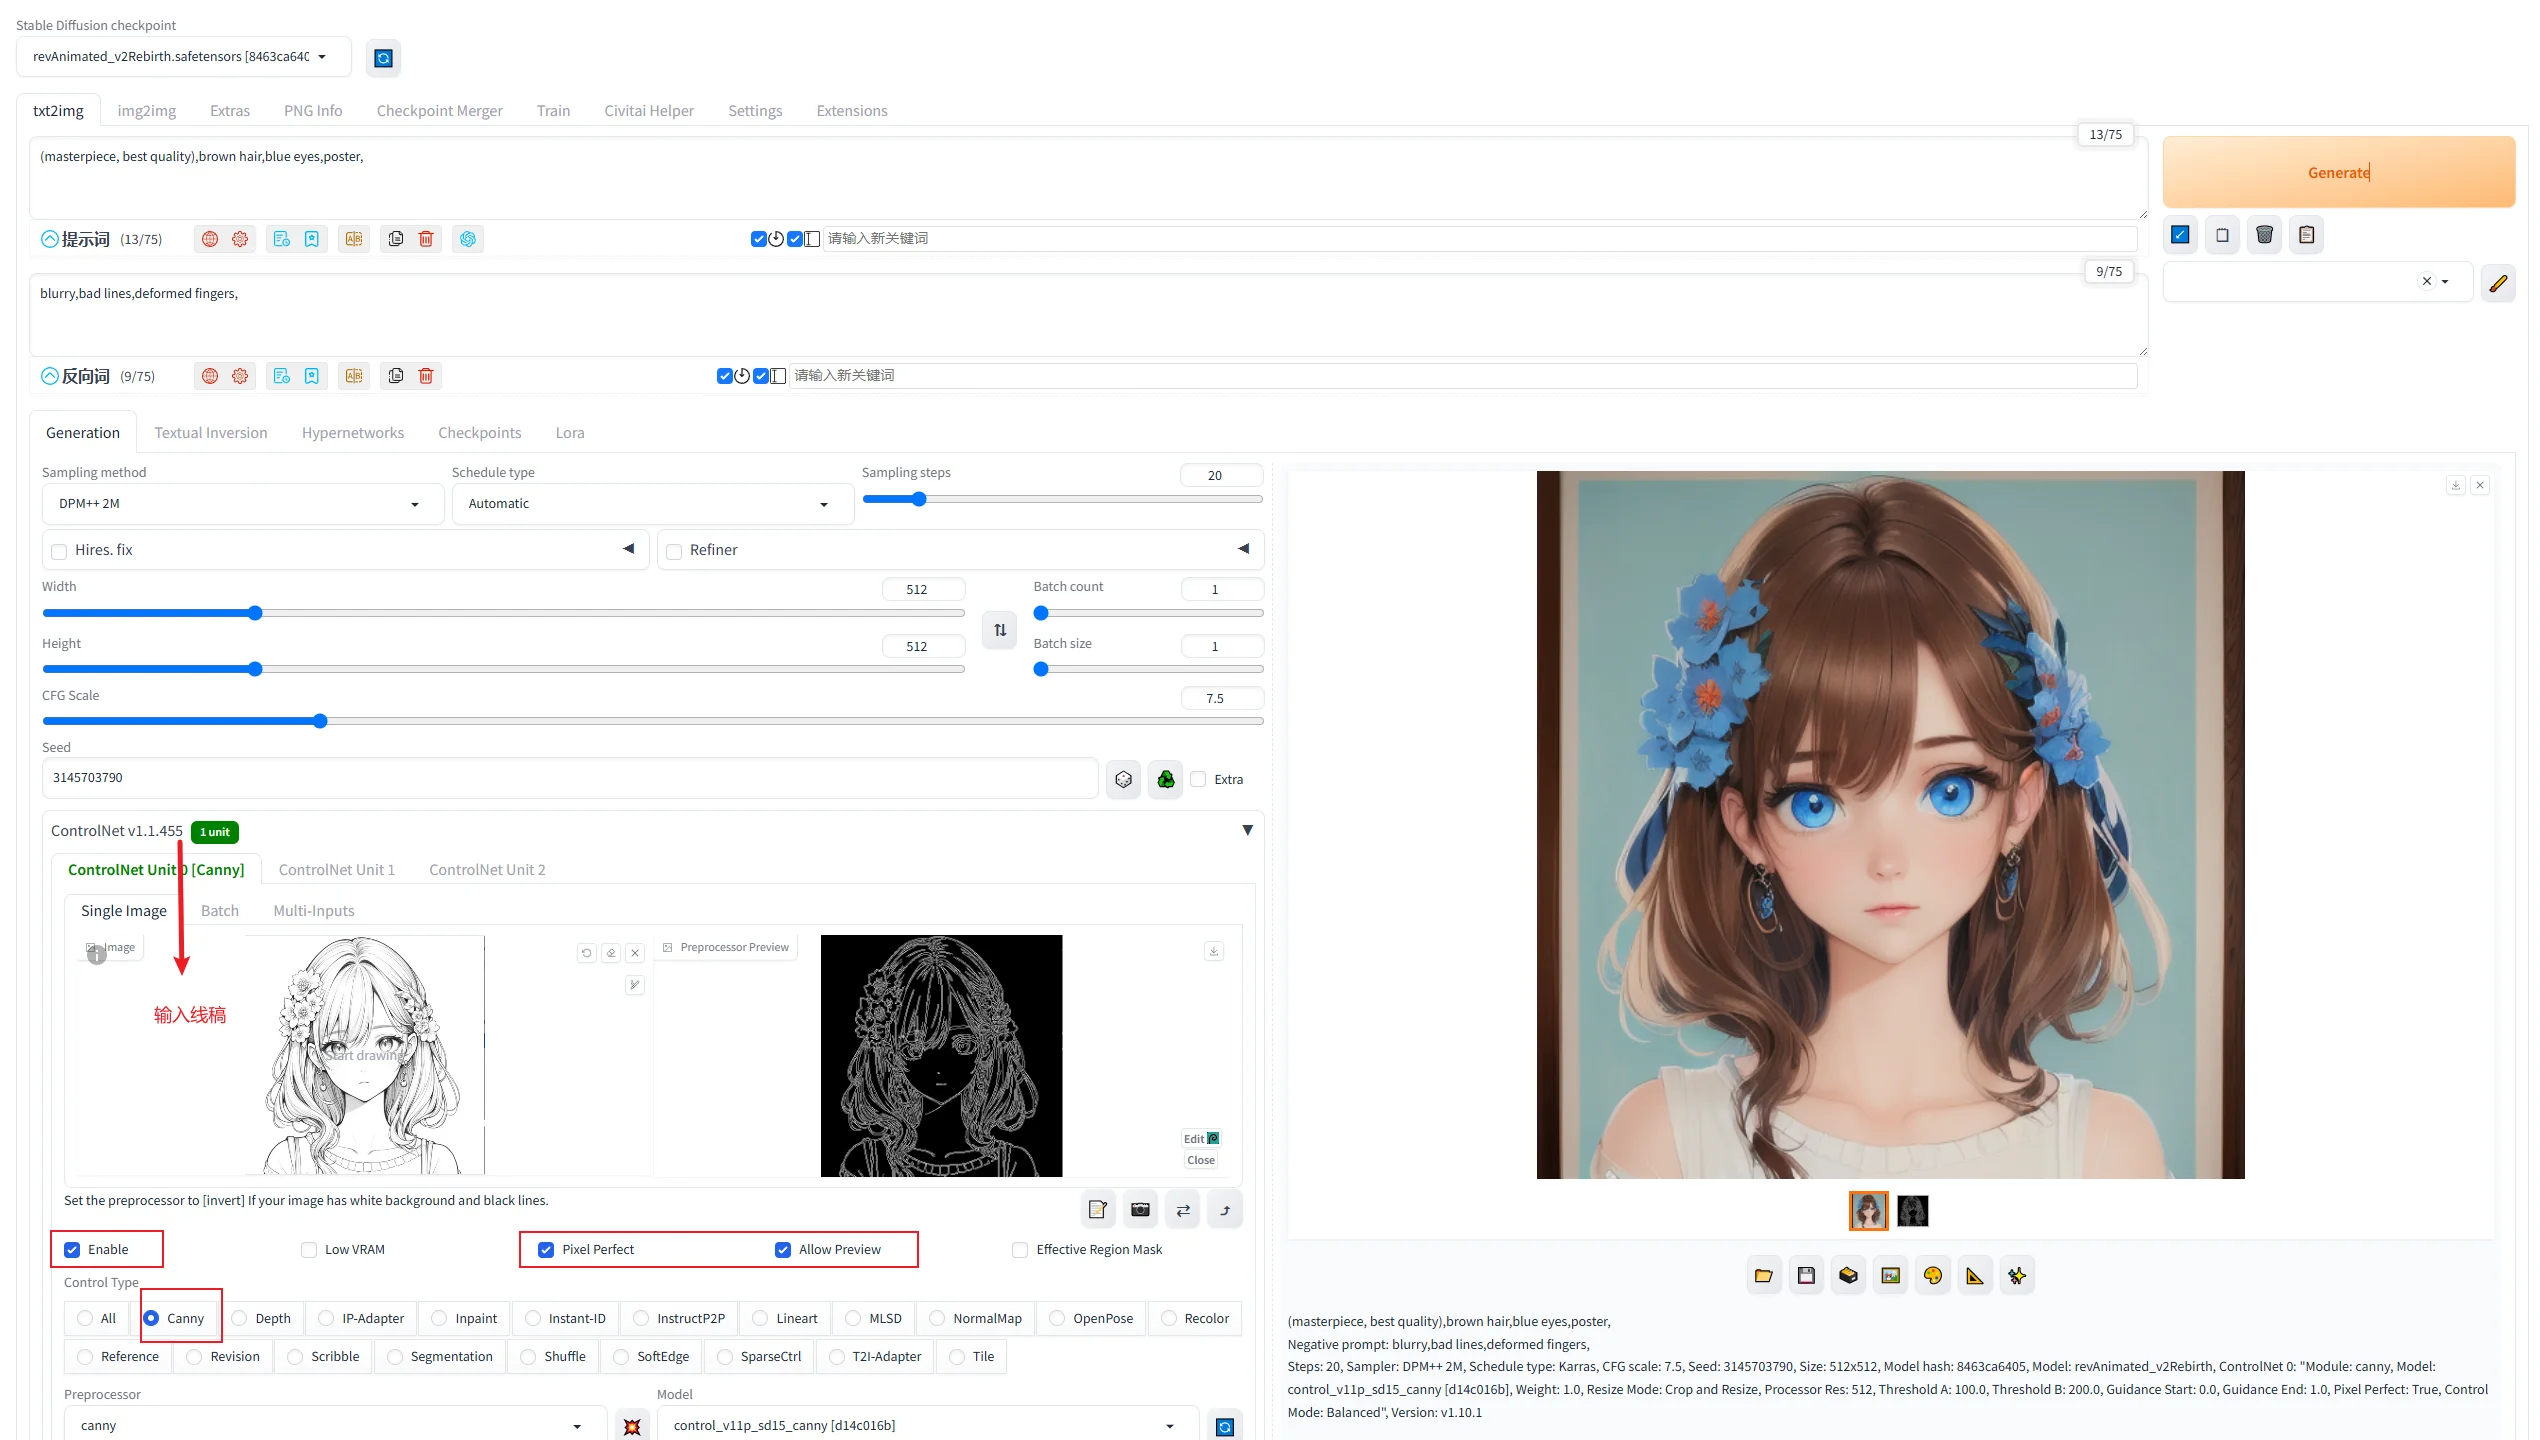This screenshot has width=2540, height=1440.
Task: Open the Civitai Helper tab
Action: click(649, 111)
